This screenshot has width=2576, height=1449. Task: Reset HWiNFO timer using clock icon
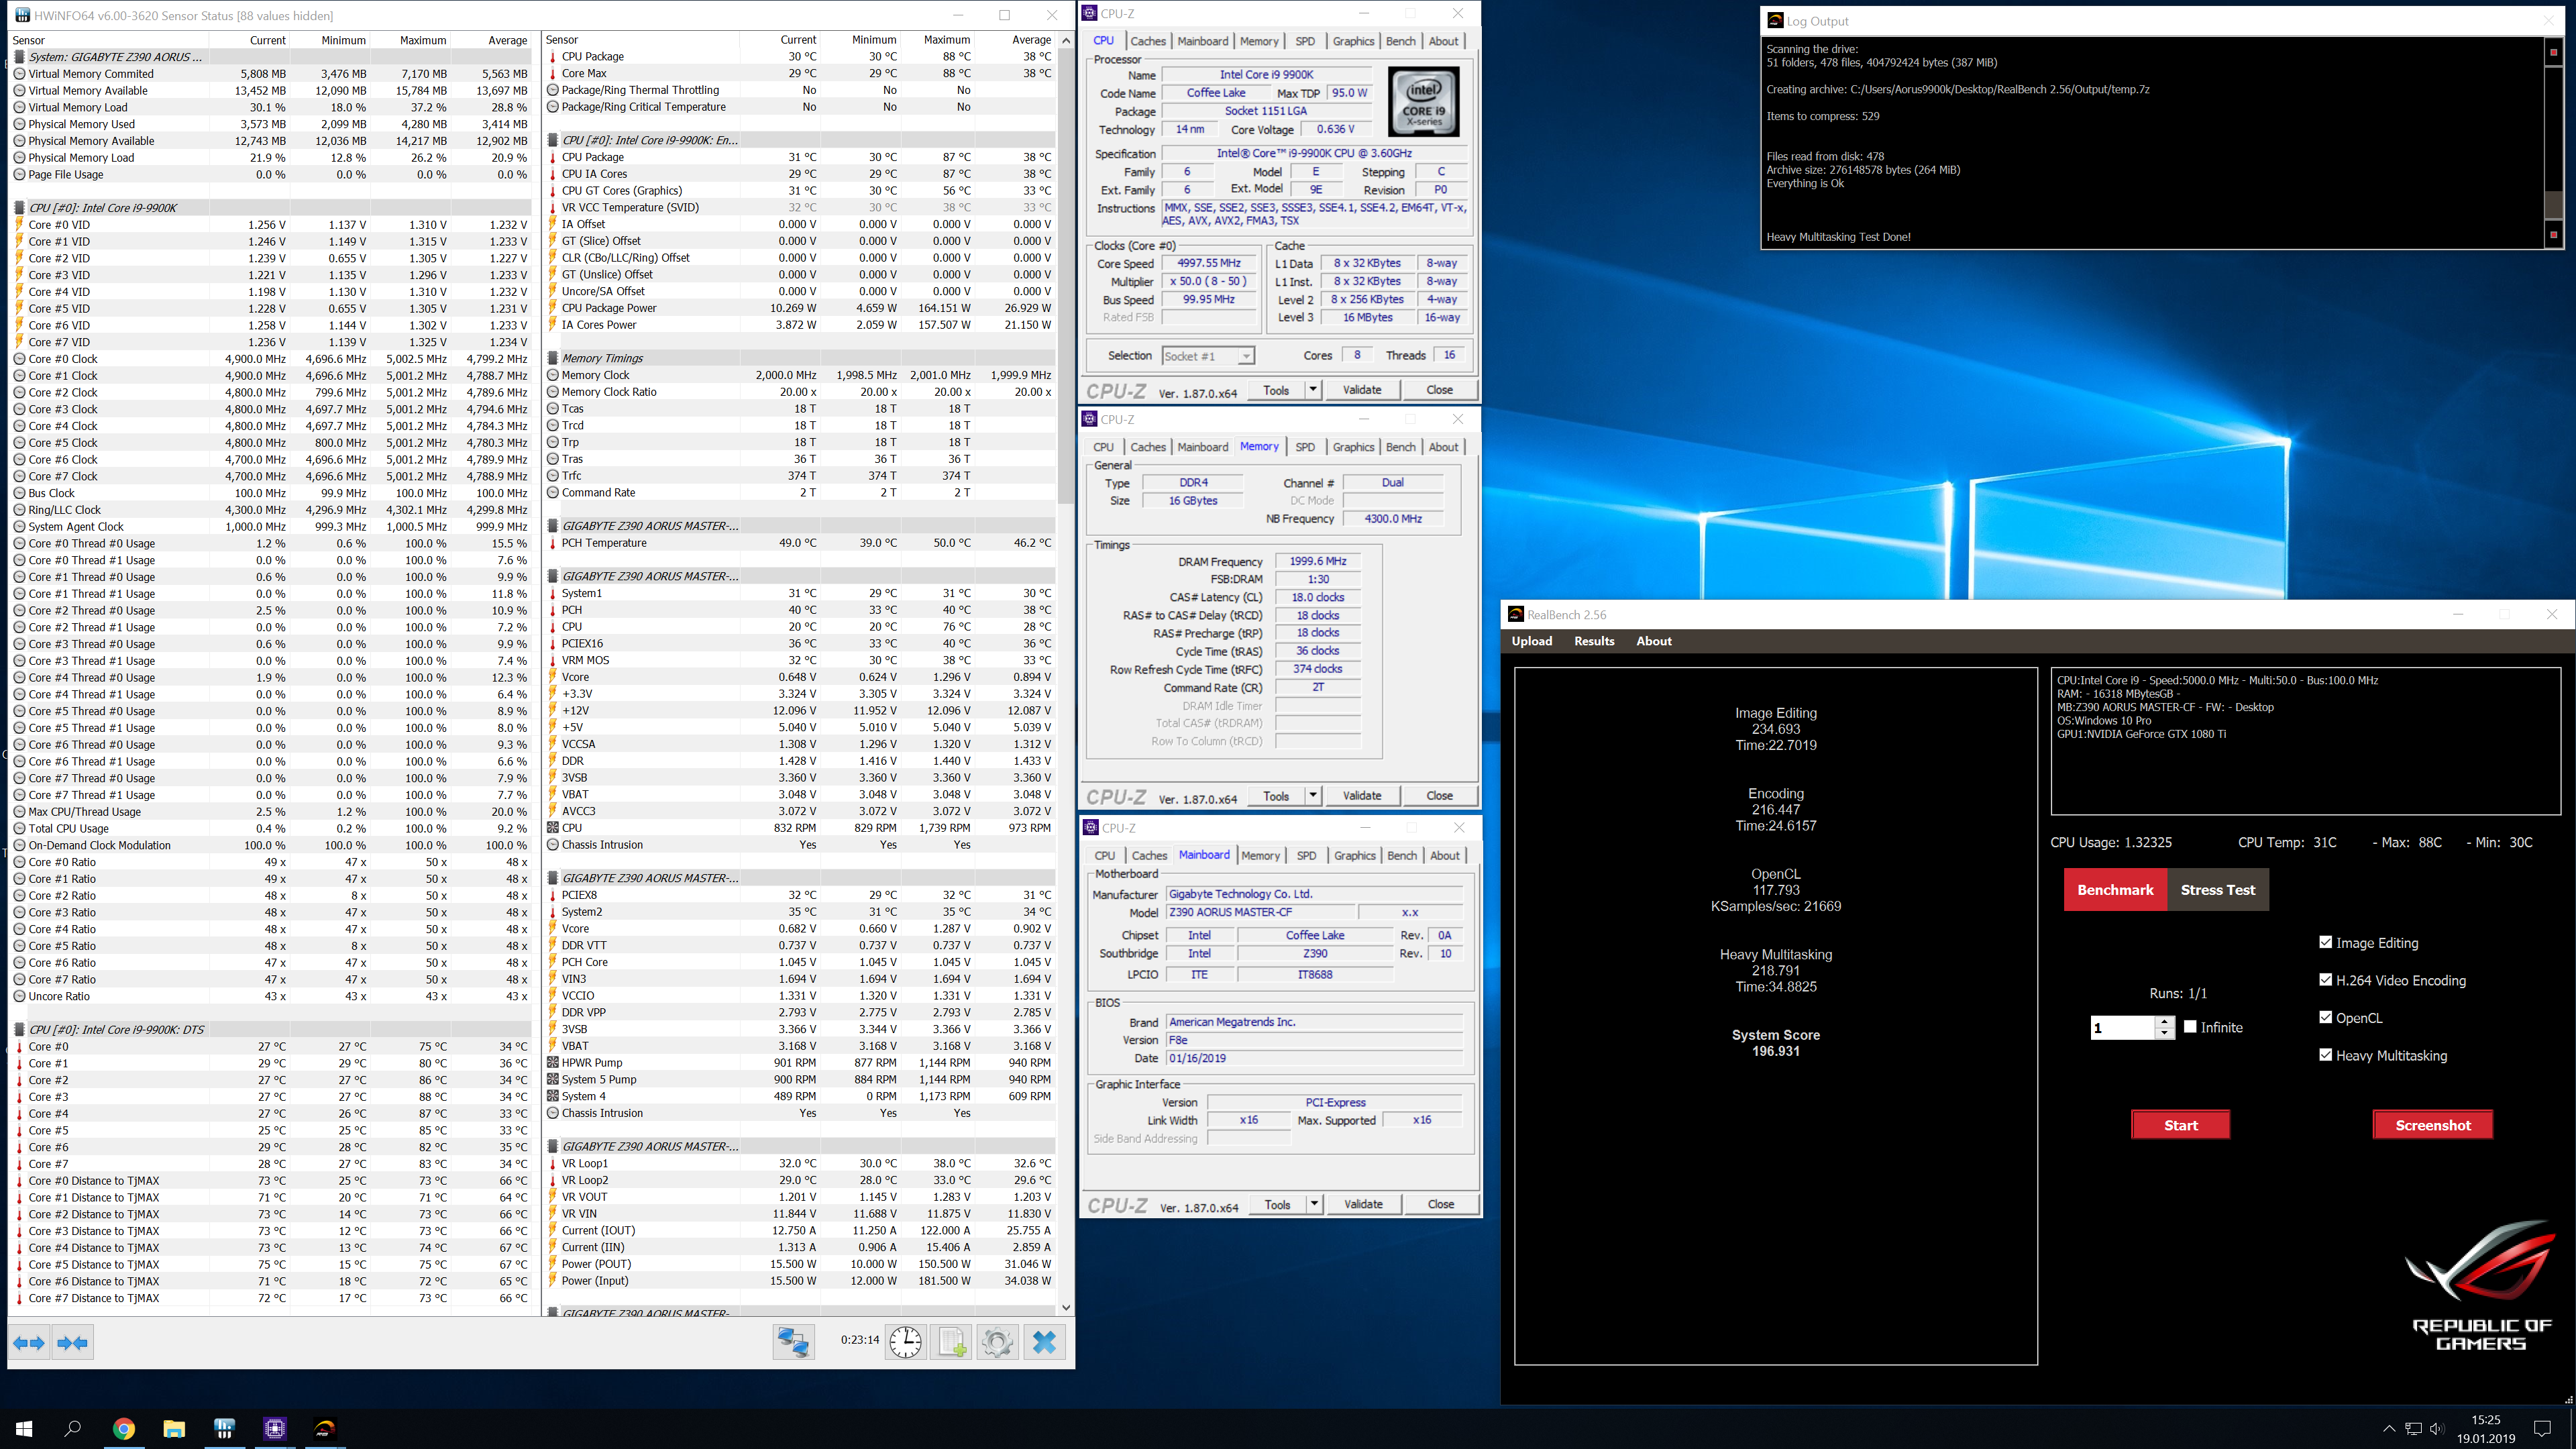tap(906, 1342)
